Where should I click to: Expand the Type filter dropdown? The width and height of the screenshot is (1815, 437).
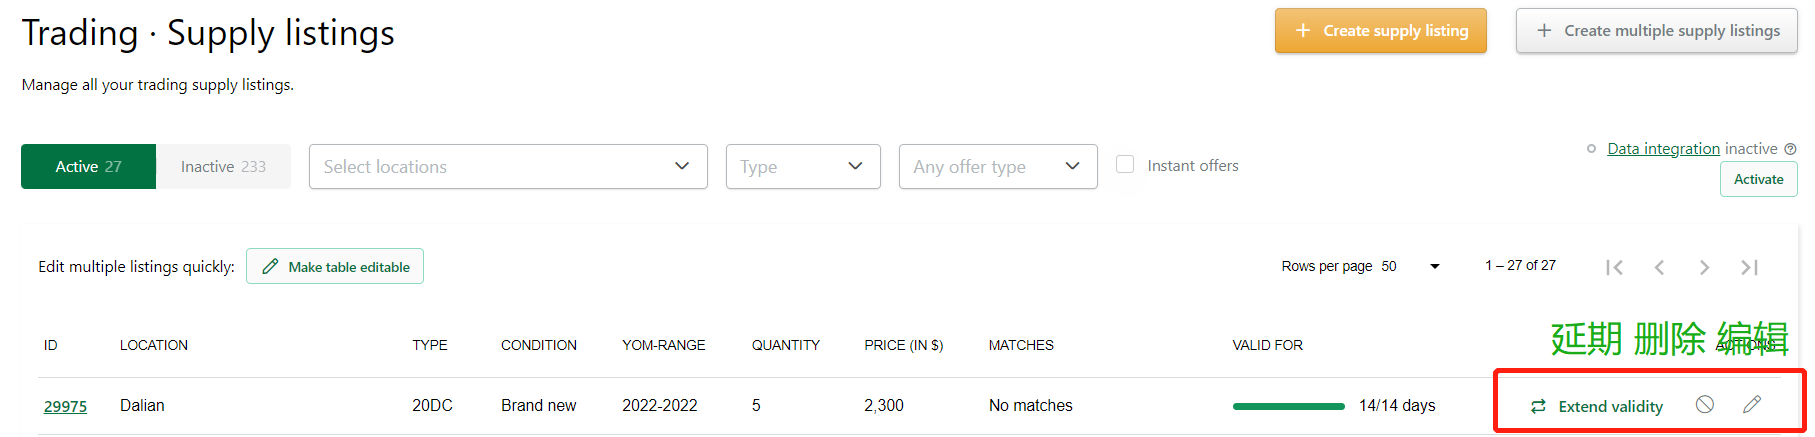(803, 166)
